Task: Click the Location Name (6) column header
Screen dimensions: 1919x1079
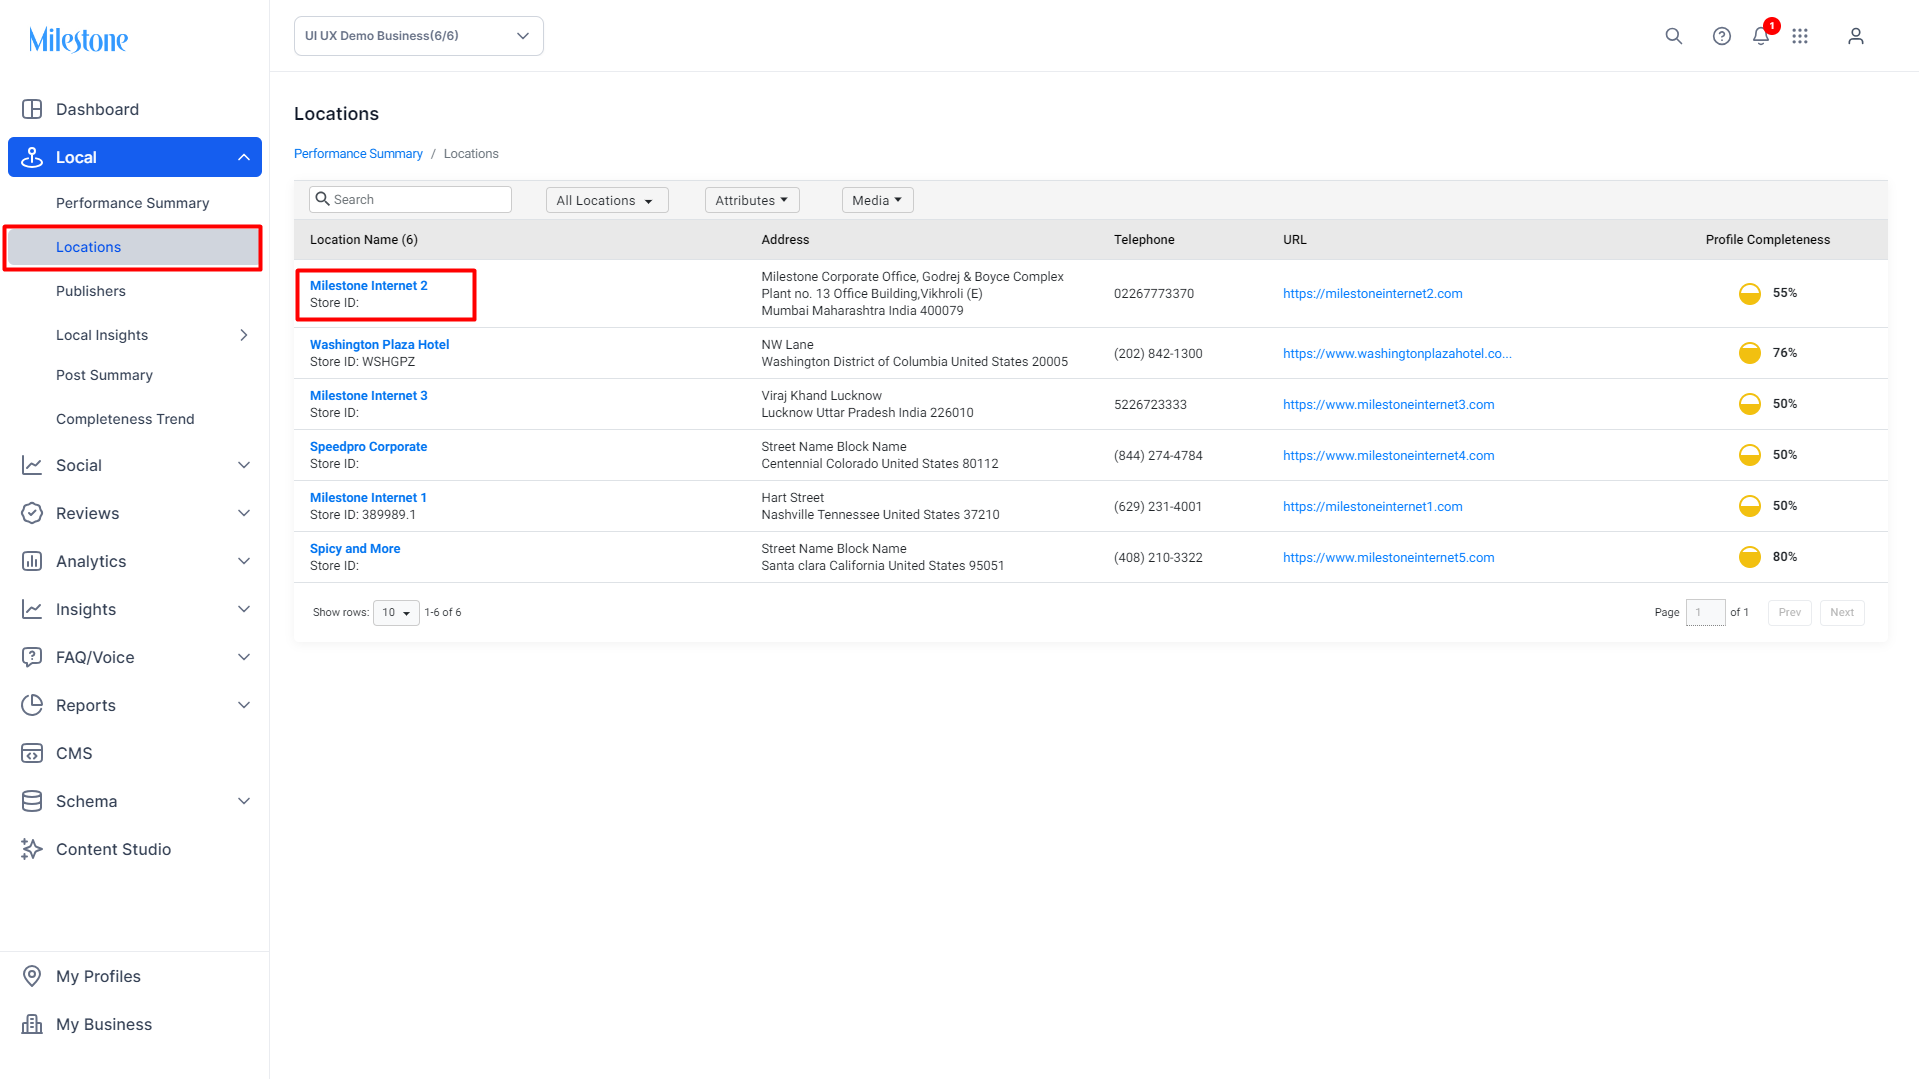Action: click(363, 240)
